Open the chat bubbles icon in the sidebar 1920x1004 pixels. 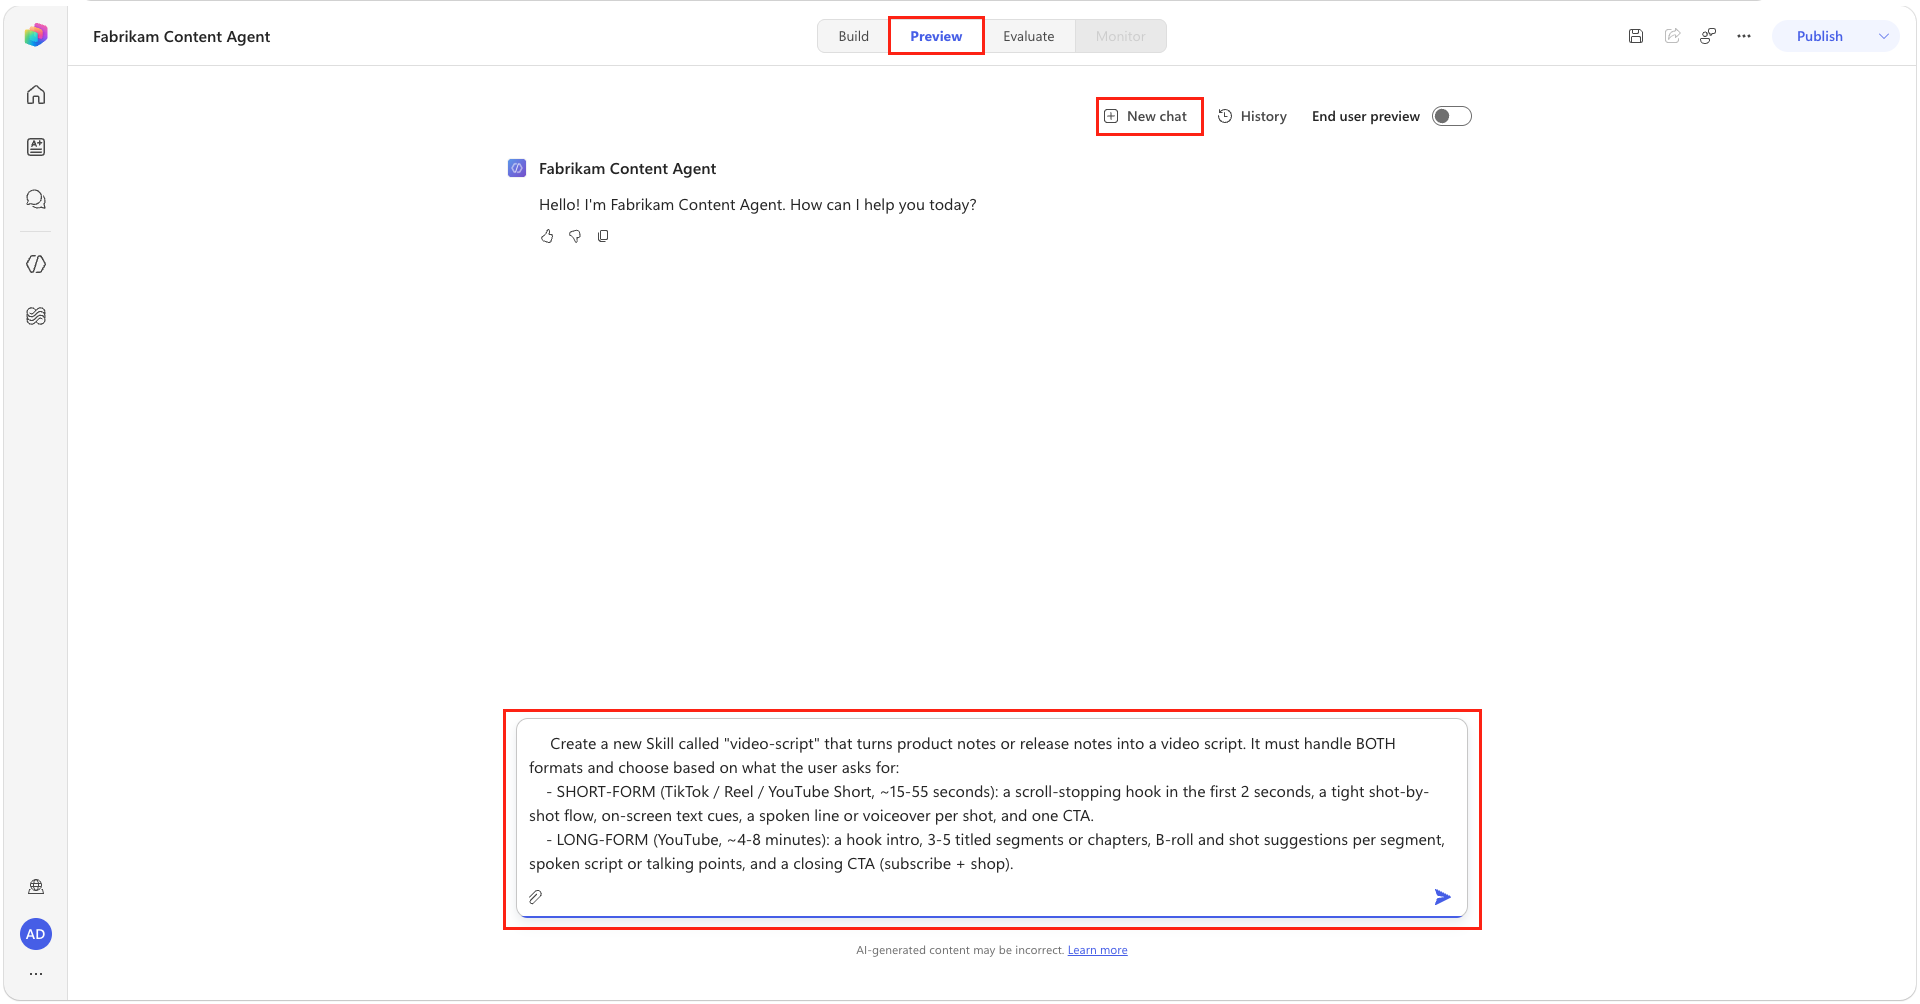coord(36,199)
